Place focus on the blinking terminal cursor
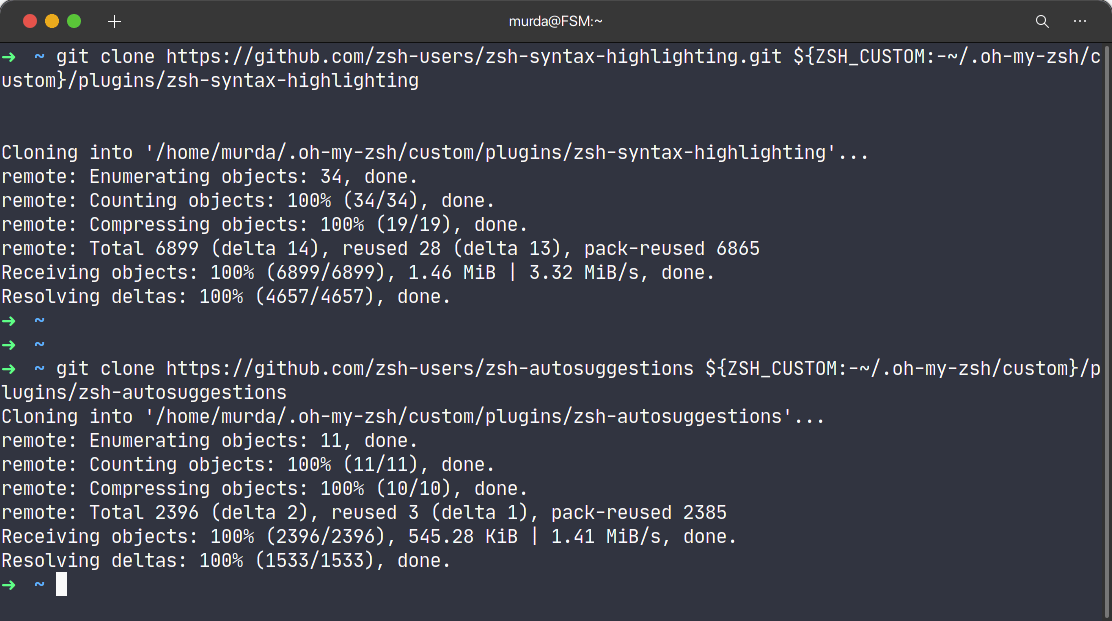The width and height of the screenshot is (1112, 621). [62, 584]
